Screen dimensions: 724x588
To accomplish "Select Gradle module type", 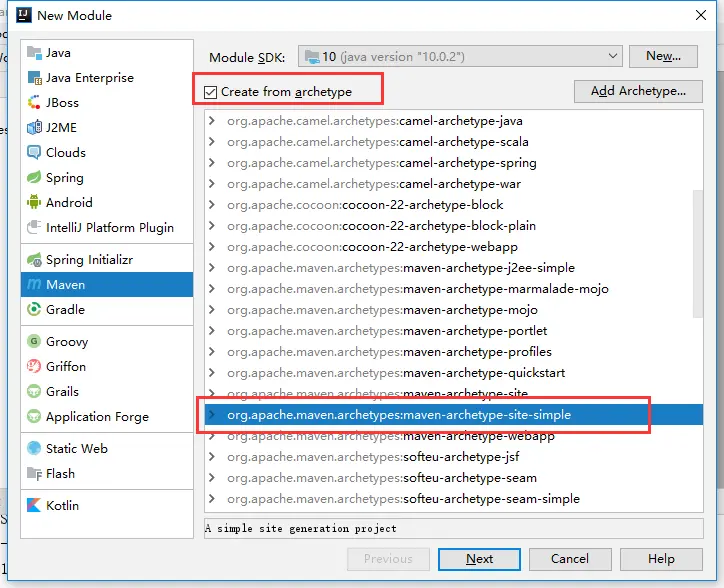I will point(107,309).
